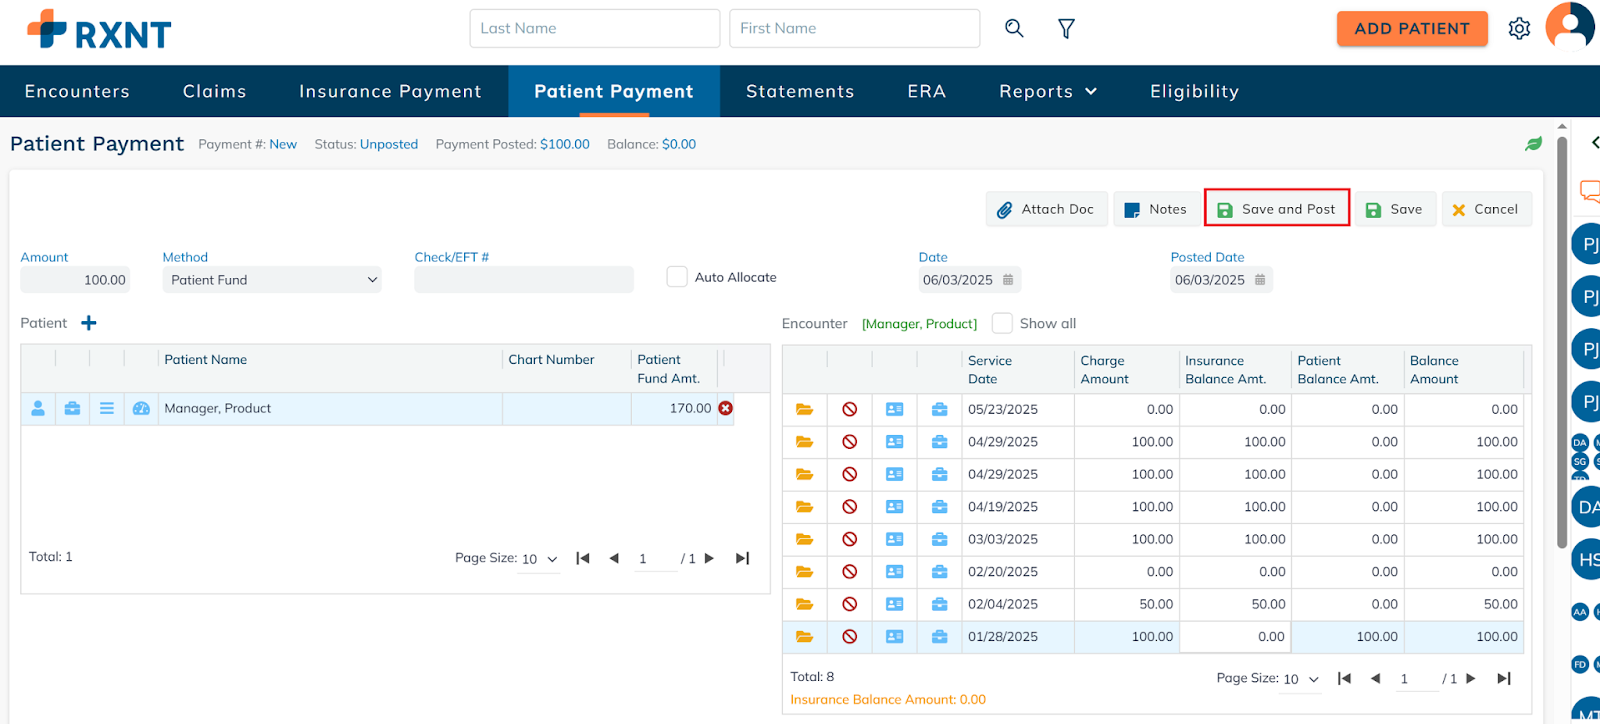Go to the Eligibility tab
Screen dimensions: 1600x724
click(1194, 91)
